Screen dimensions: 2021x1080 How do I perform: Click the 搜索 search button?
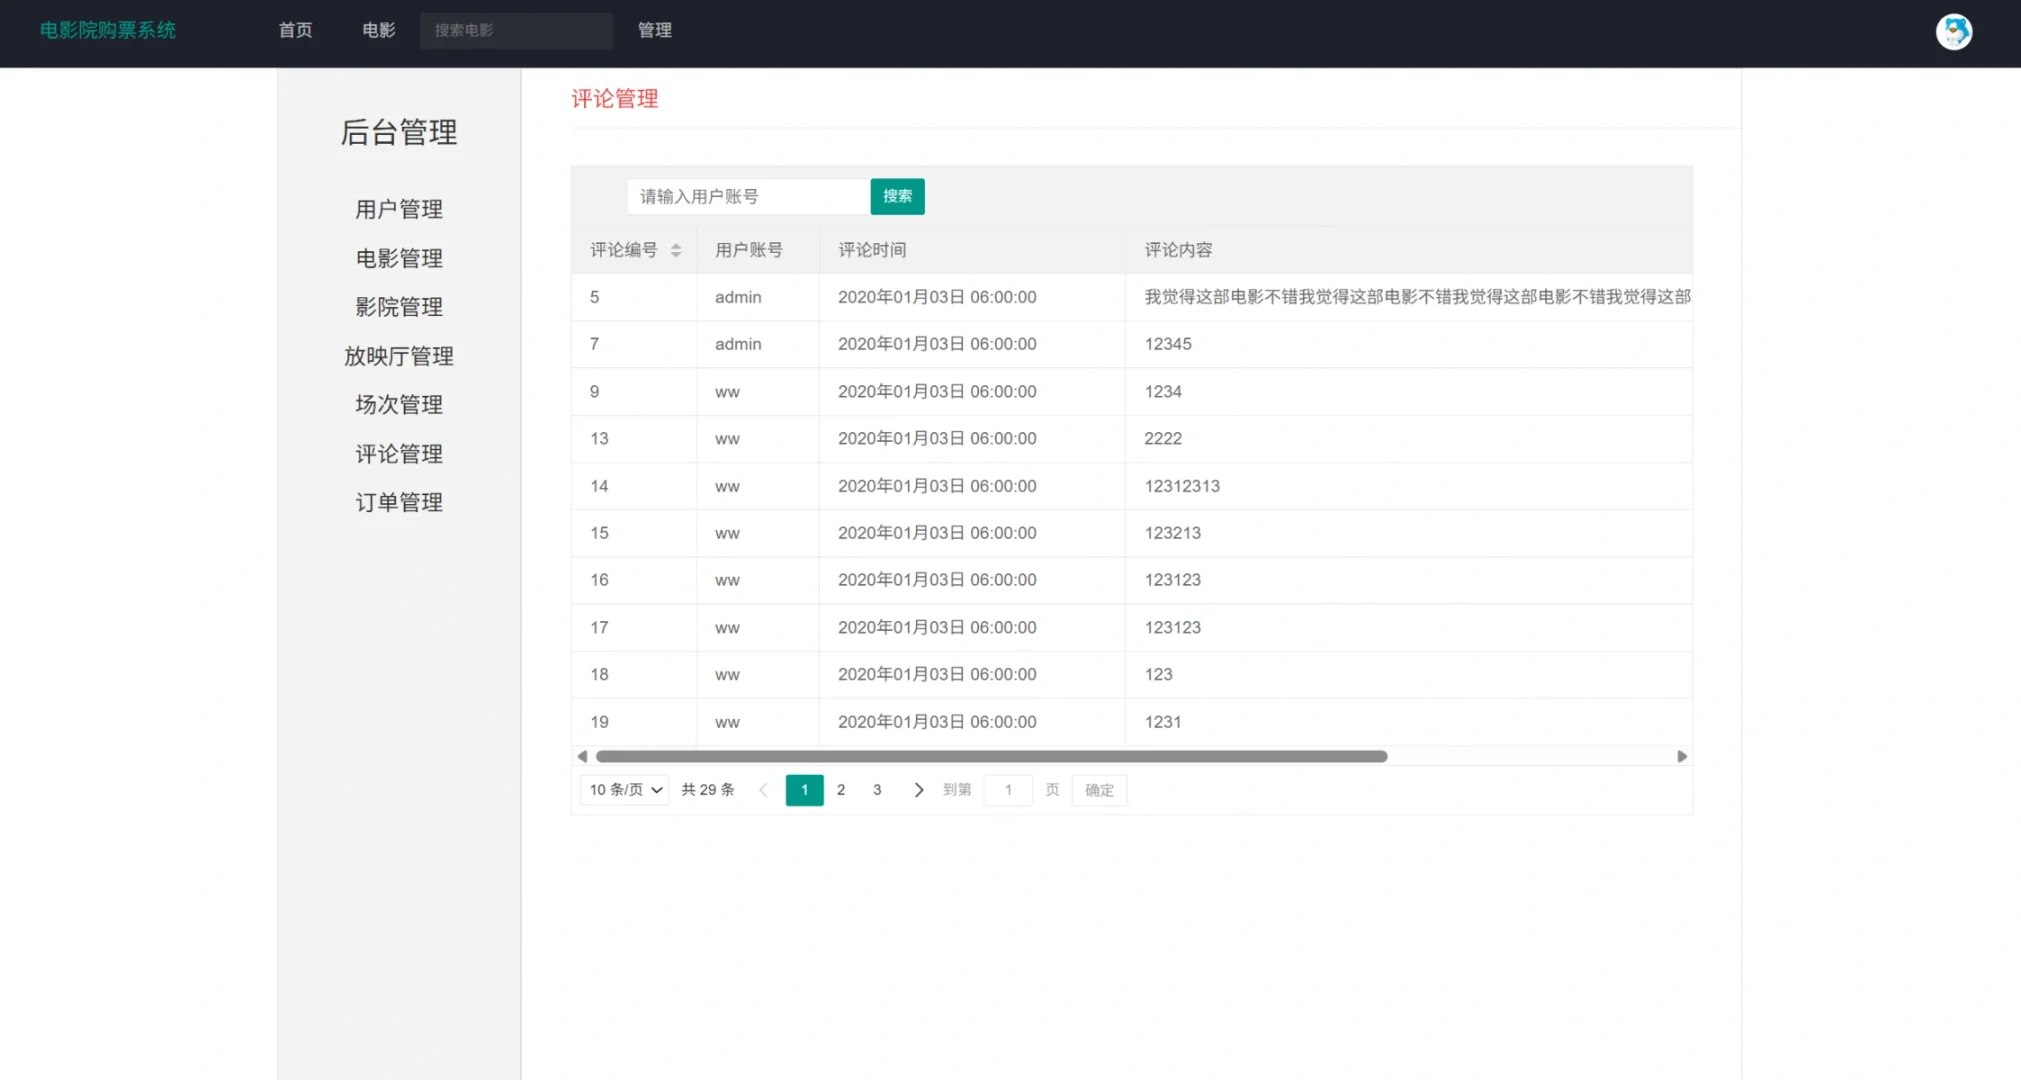point(897,196)
